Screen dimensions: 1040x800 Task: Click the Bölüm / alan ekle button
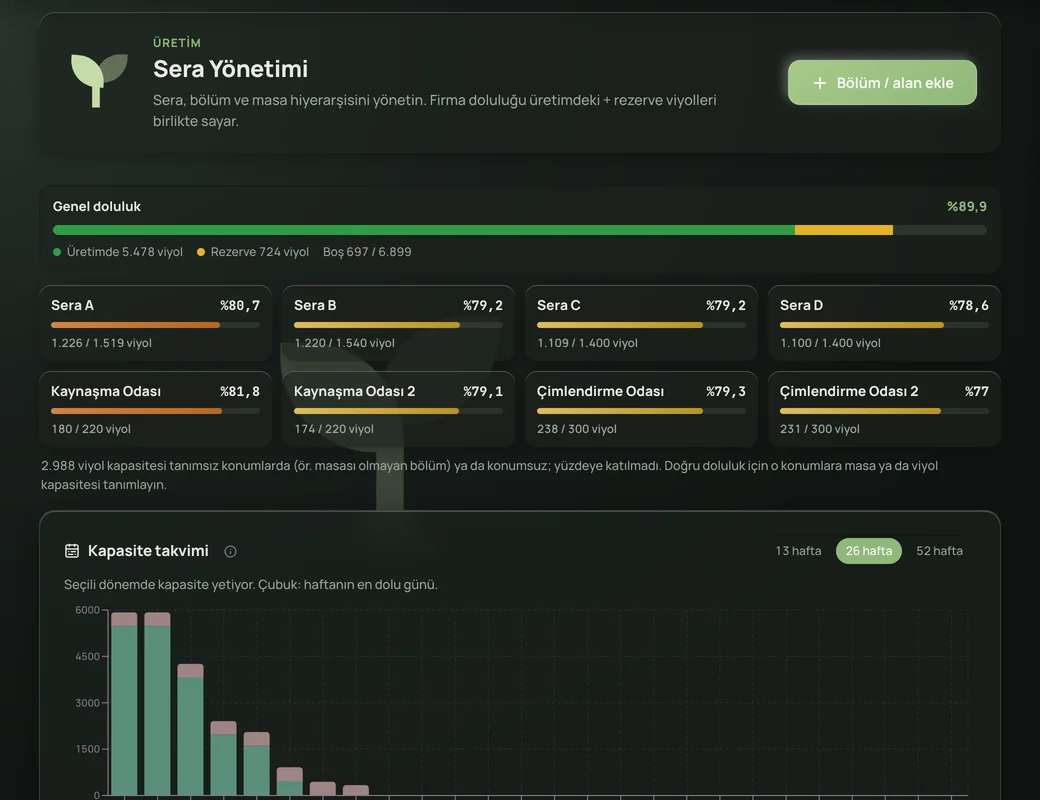tap(882, 83)
